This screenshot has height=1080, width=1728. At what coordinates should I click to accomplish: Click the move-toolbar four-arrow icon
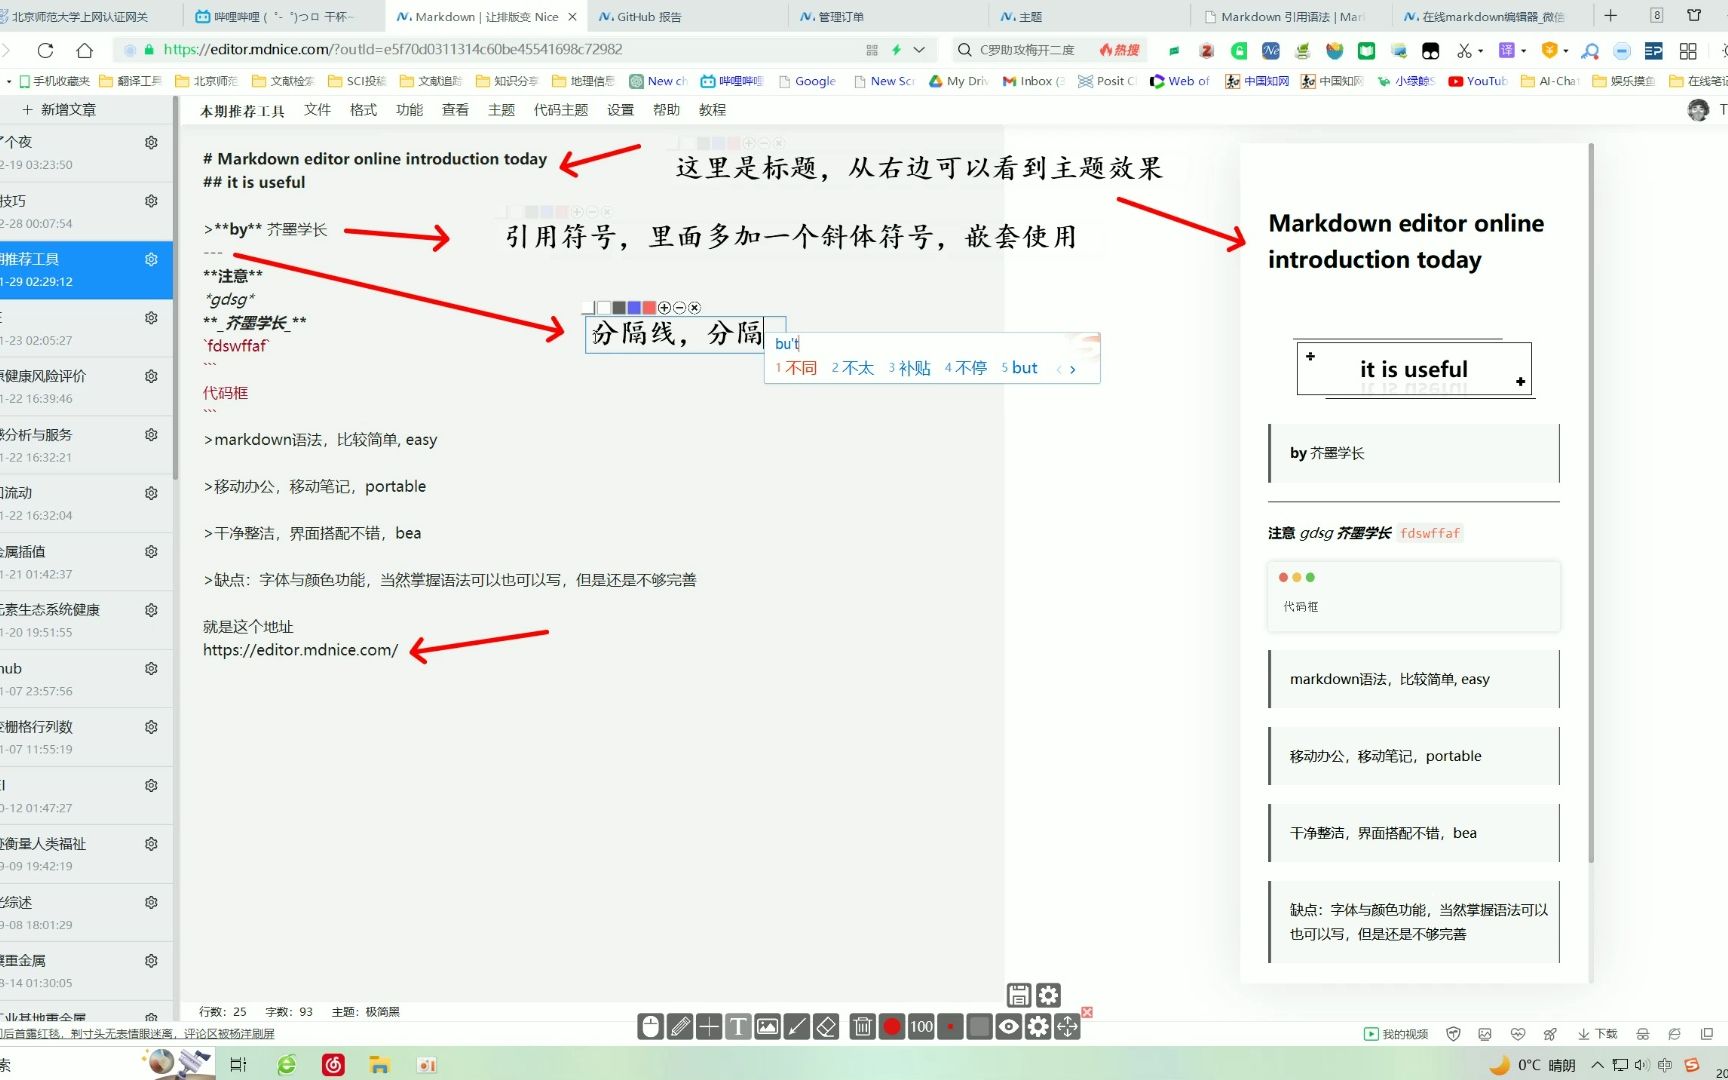1067,1026
